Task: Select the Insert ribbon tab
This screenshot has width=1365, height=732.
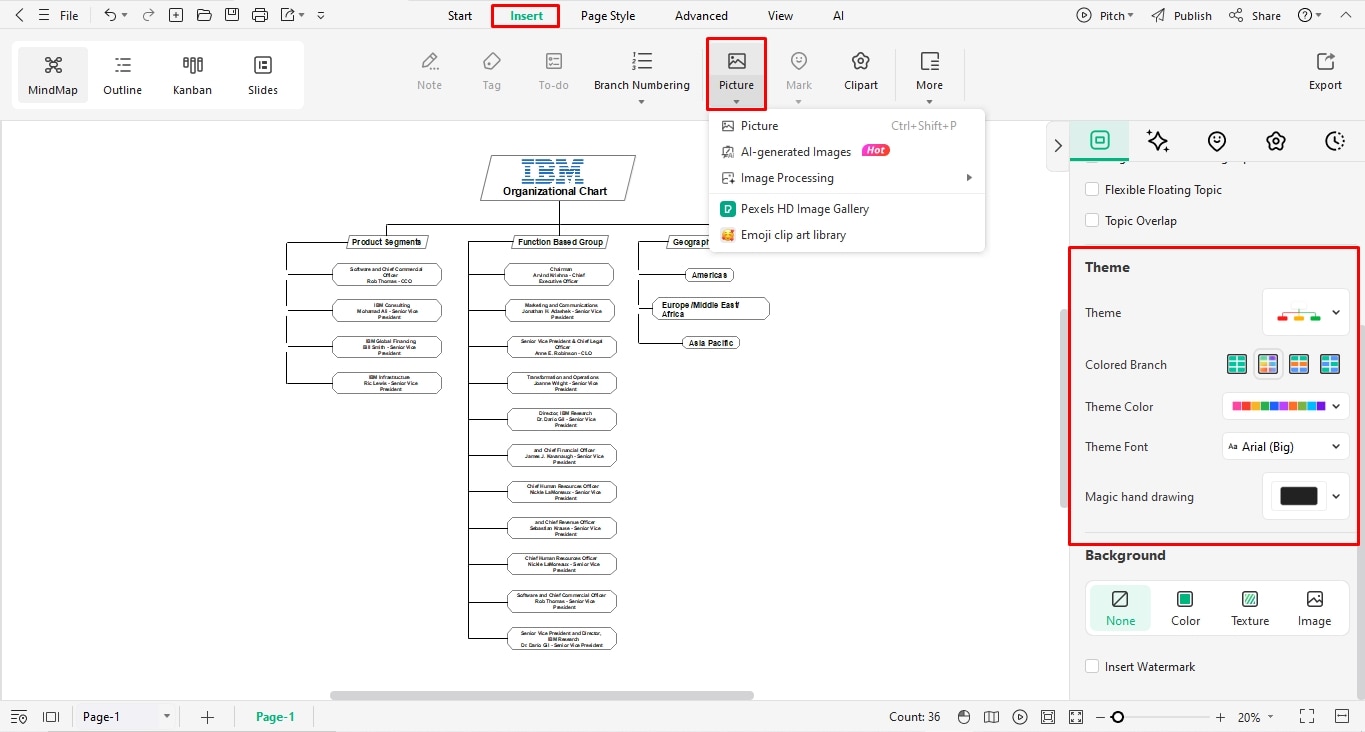Action: [526, 16]
